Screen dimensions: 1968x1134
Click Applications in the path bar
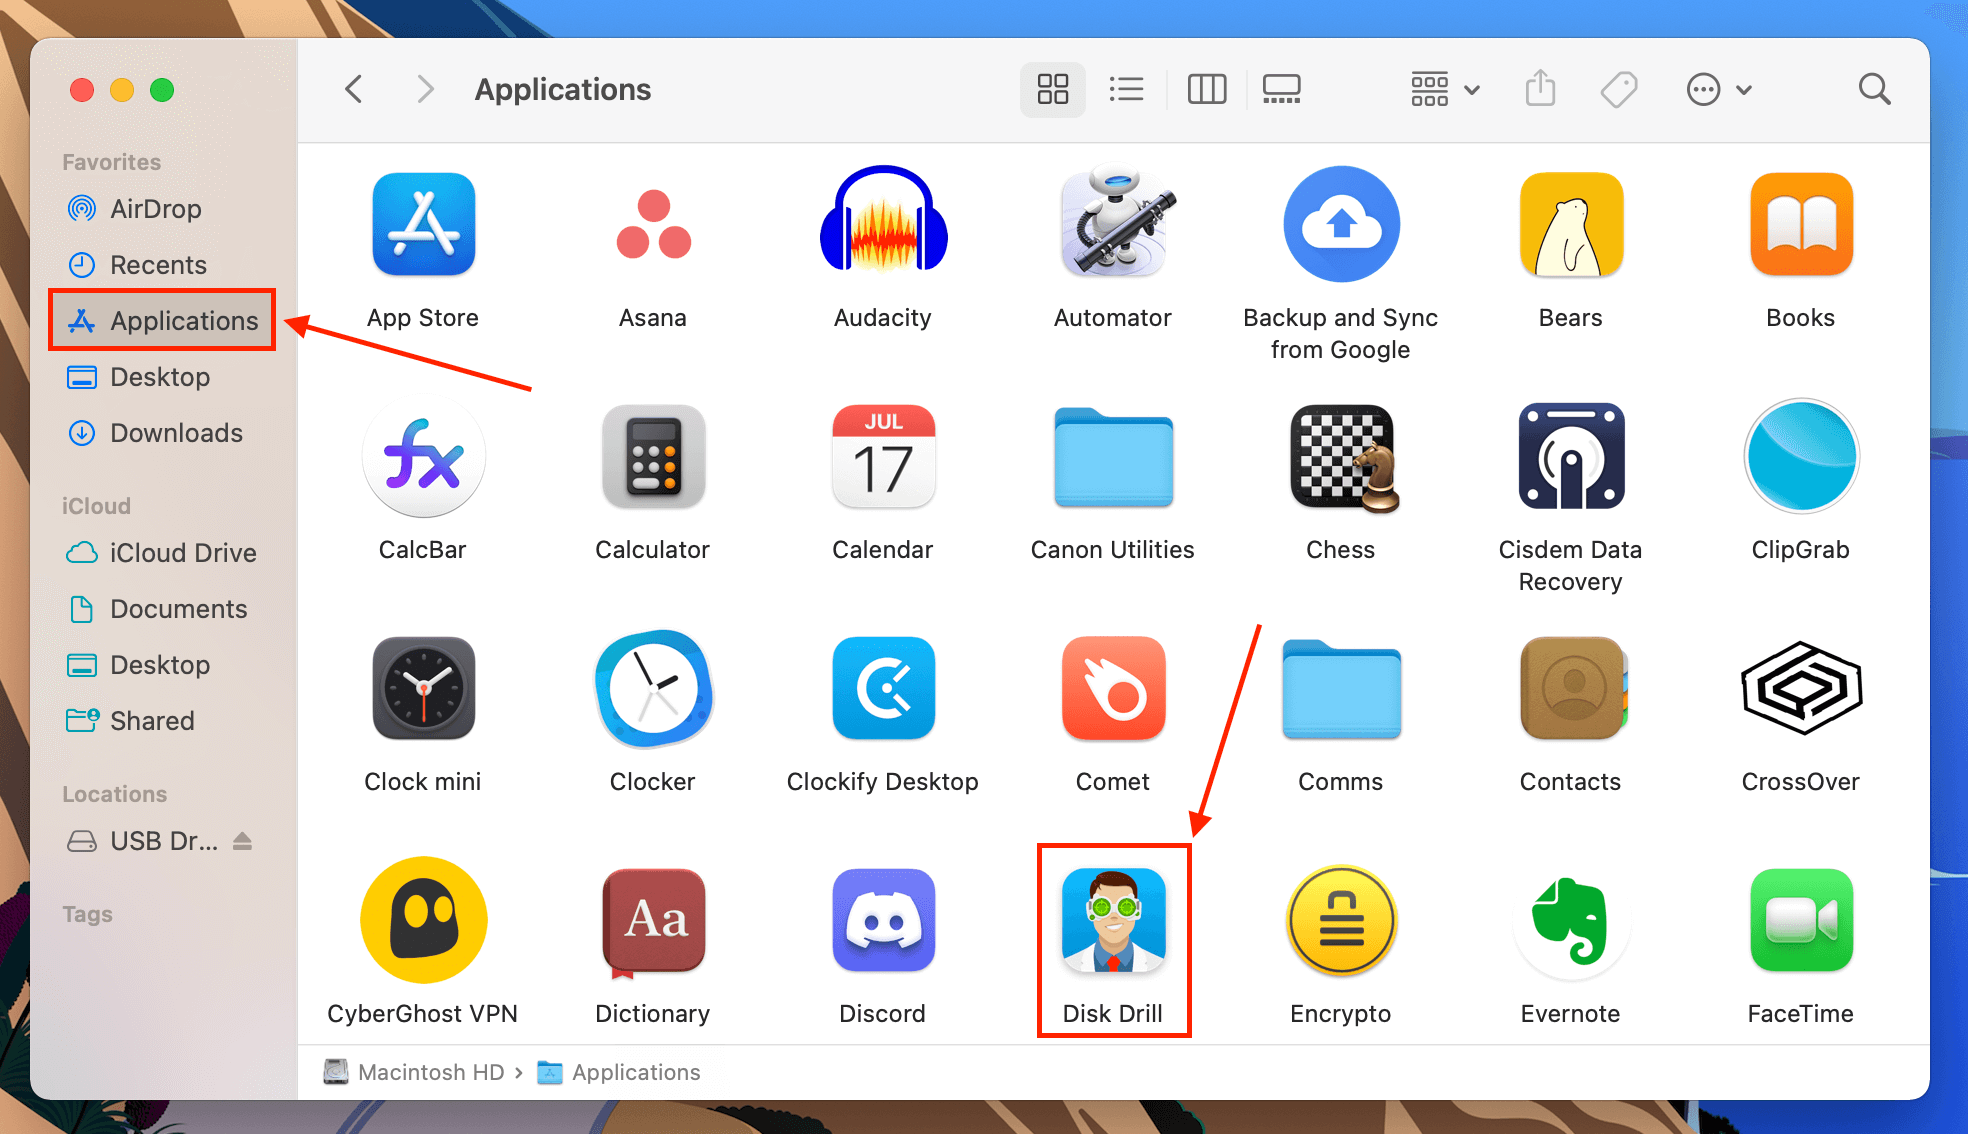(x=619, y=1072)
